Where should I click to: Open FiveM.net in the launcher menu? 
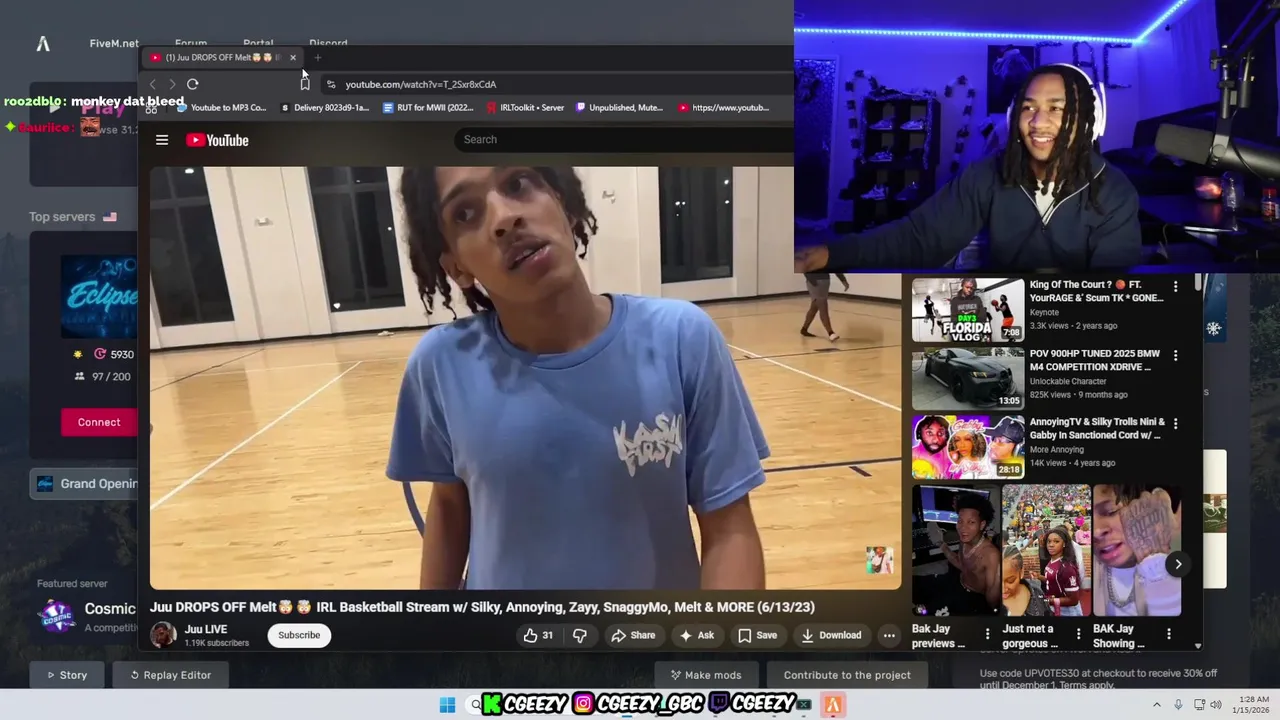(114, 44)
